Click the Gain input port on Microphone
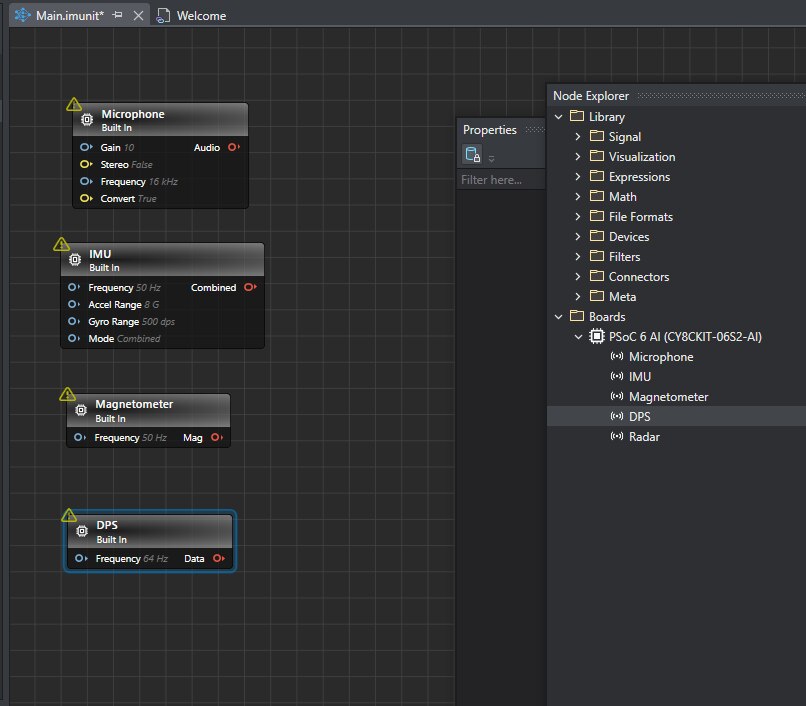The image size is (806, 706). click(x=86, y=148)
